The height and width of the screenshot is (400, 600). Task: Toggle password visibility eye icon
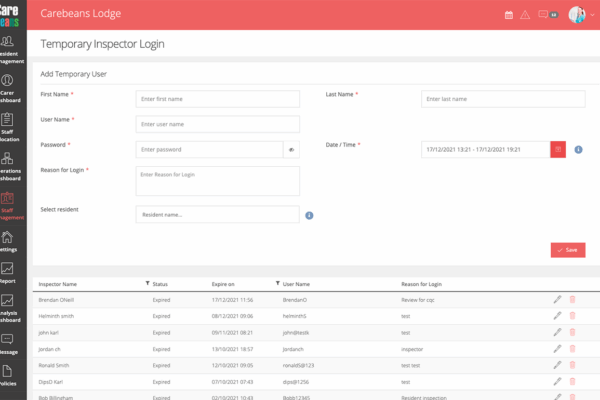(x=293, y=149)
